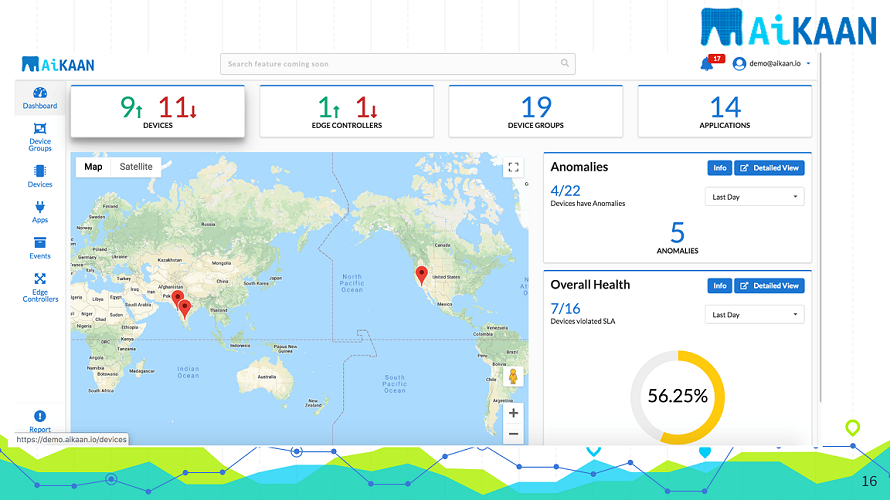Open the demo@aikaan.io account menu
Viewport: 890px width, 500px height.
771,64
